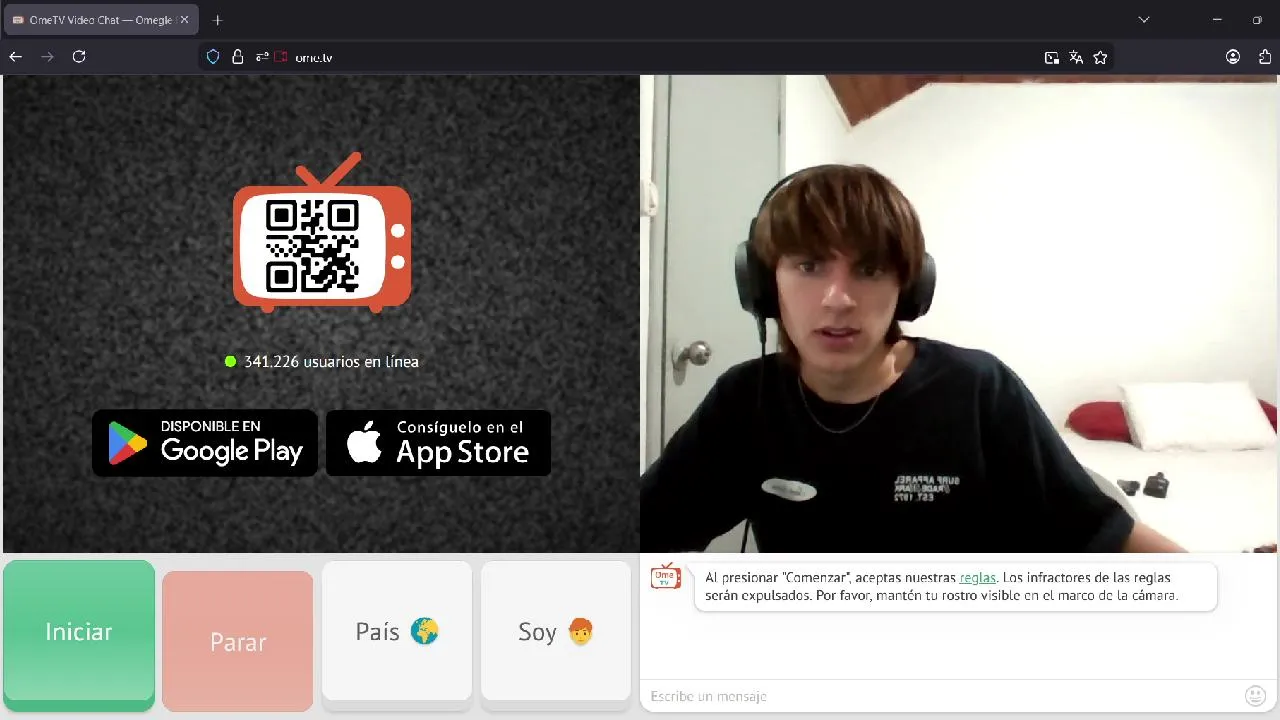Select the OmeTV Video Chat tab
Screen dimensions: 1280x720
(x=100, y=20)
